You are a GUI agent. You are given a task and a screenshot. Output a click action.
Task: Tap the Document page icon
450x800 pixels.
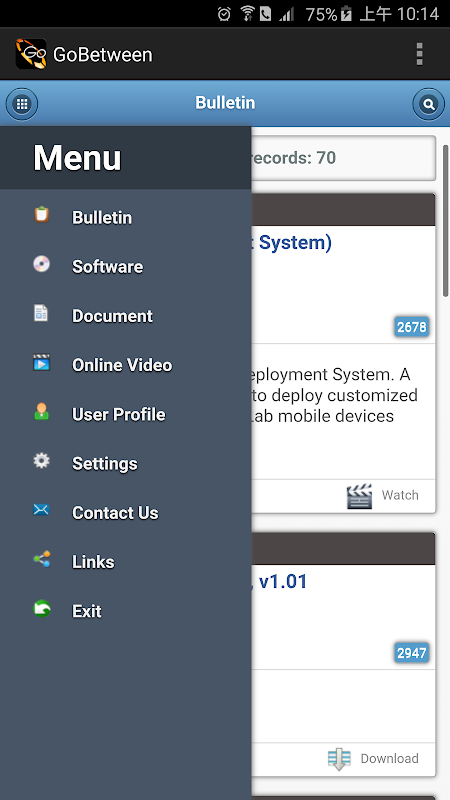pos(41,313)
